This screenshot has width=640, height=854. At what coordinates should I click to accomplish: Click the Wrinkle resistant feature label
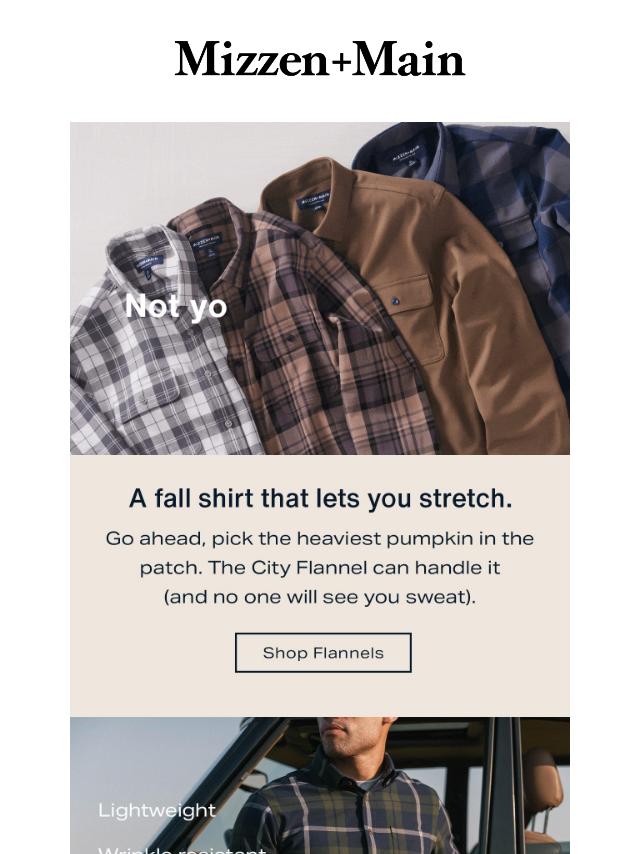click(182, 850)
